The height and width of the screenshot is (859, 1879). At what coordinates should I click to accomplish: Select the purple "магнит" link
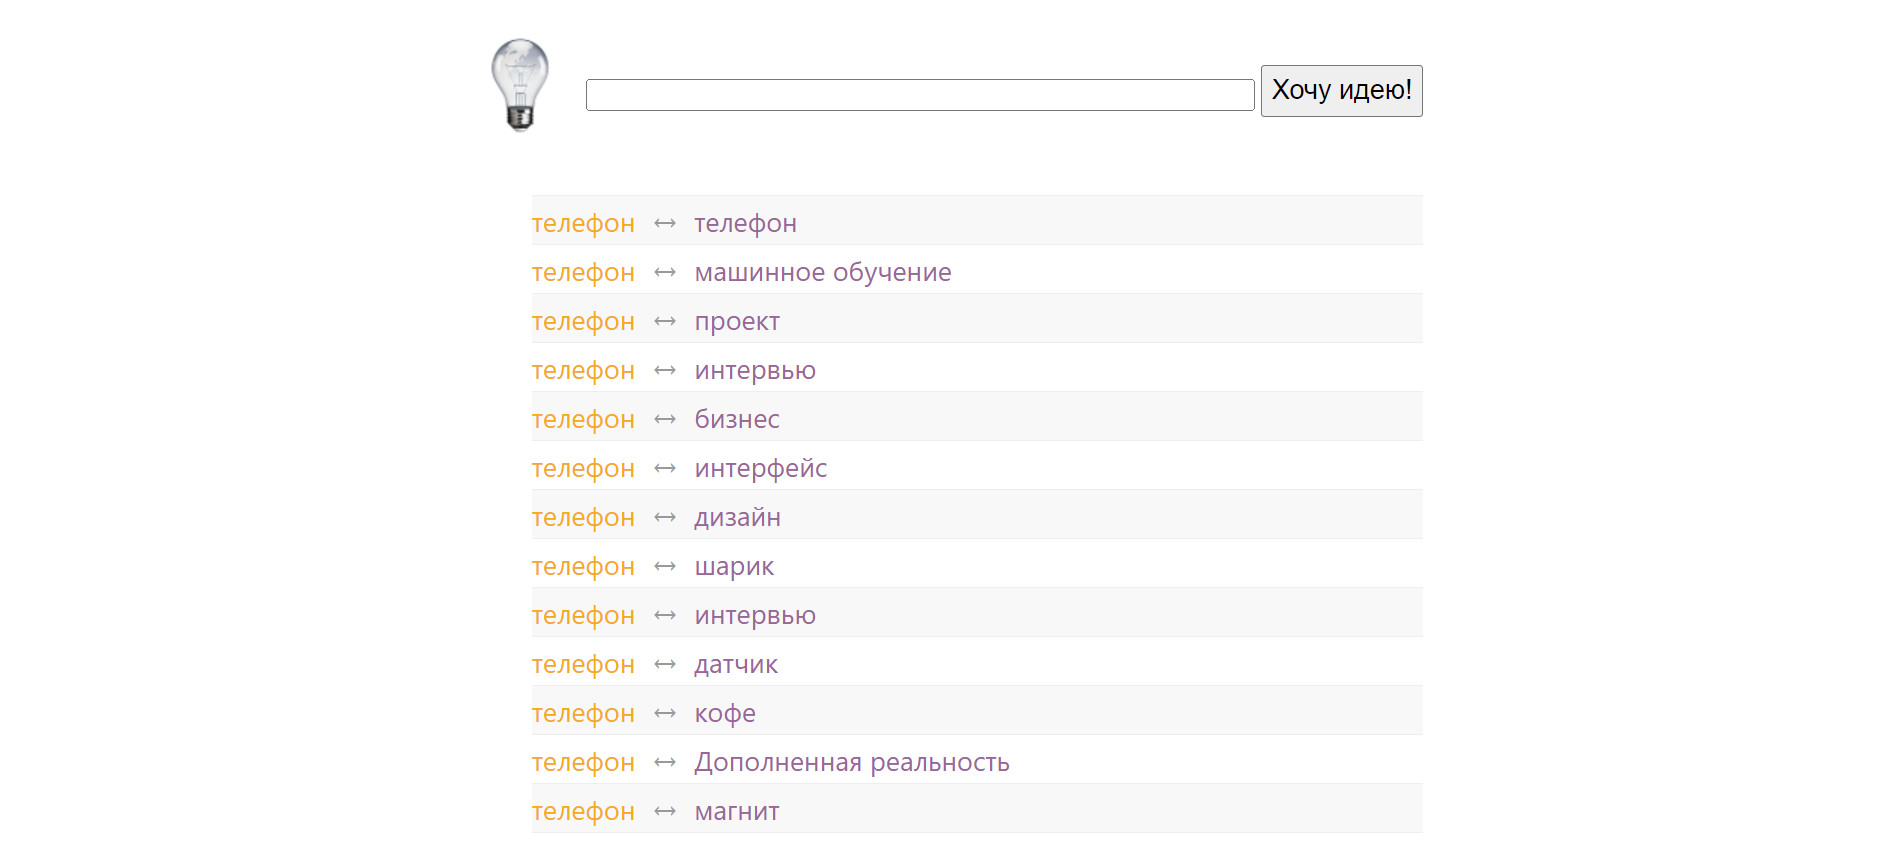[736, 812]
